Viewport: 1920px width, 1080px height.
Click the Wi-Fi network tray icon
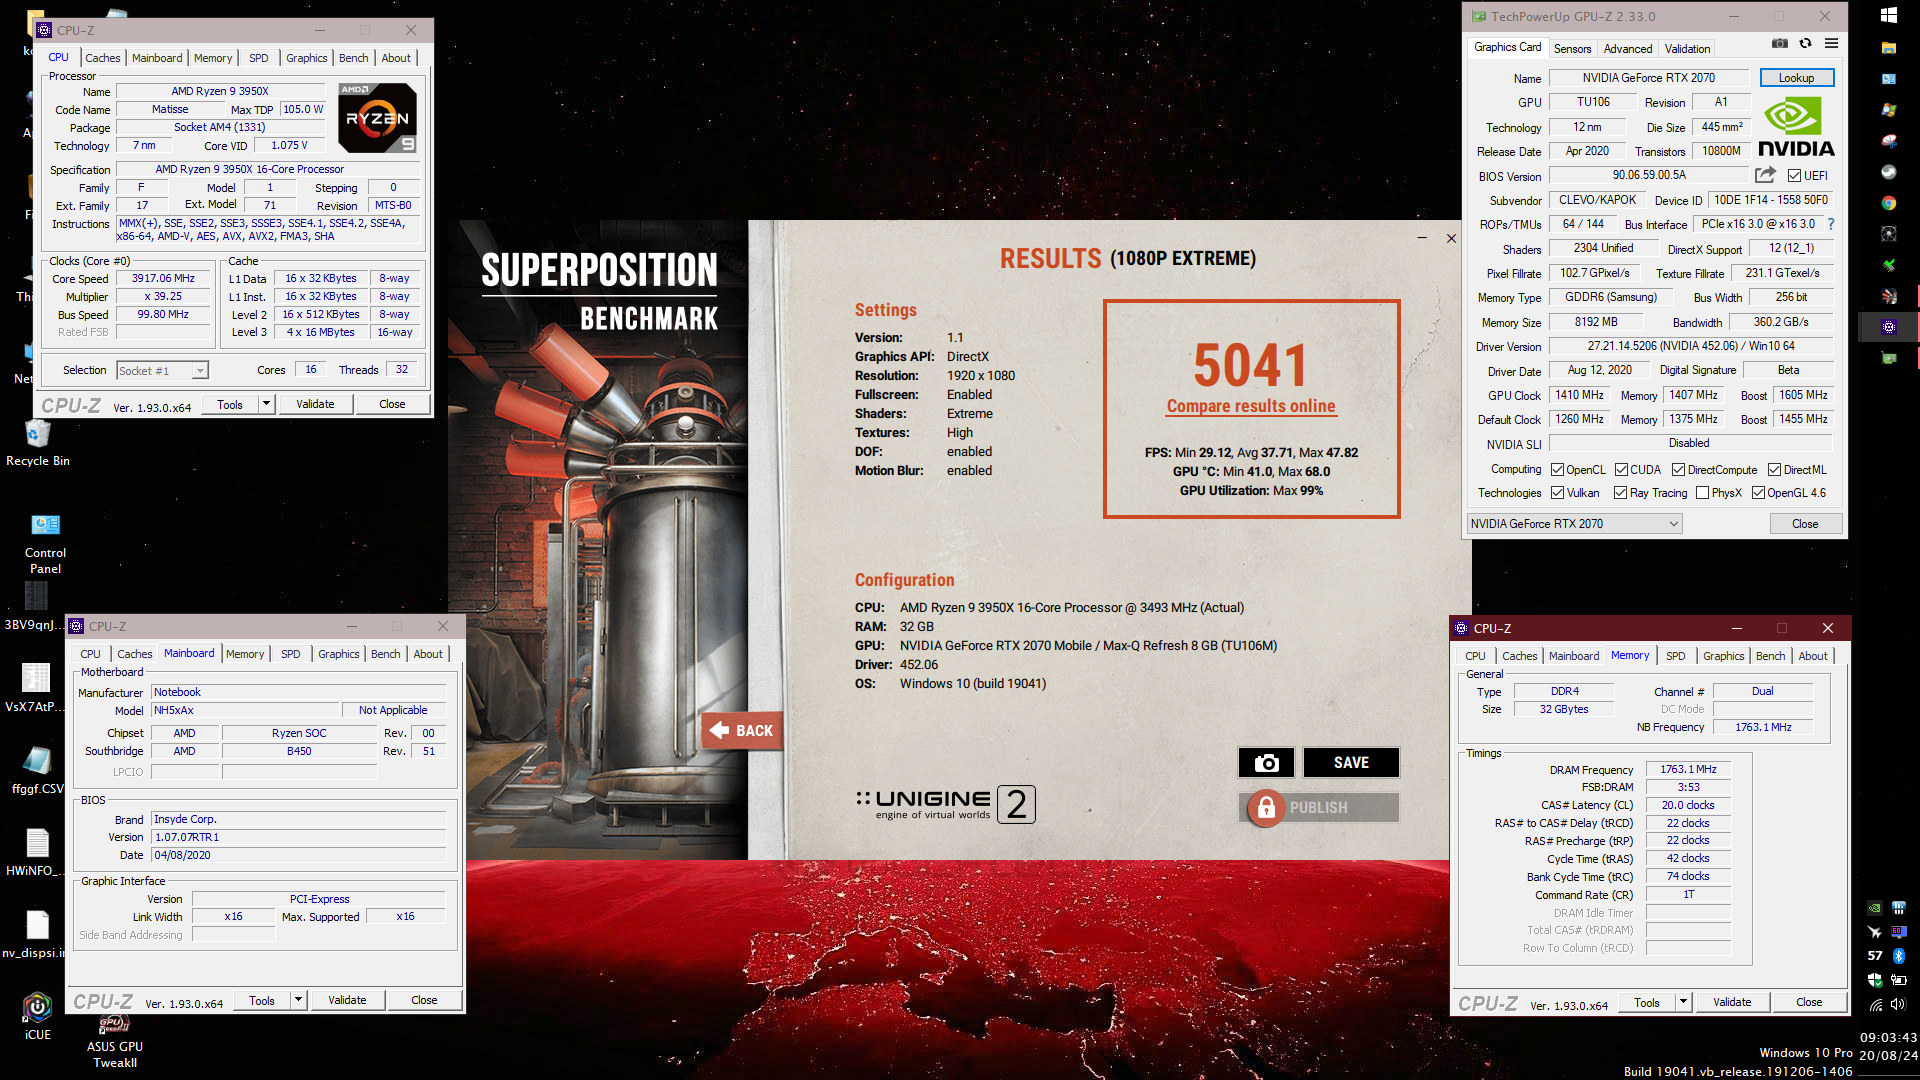(1876, 1004)
